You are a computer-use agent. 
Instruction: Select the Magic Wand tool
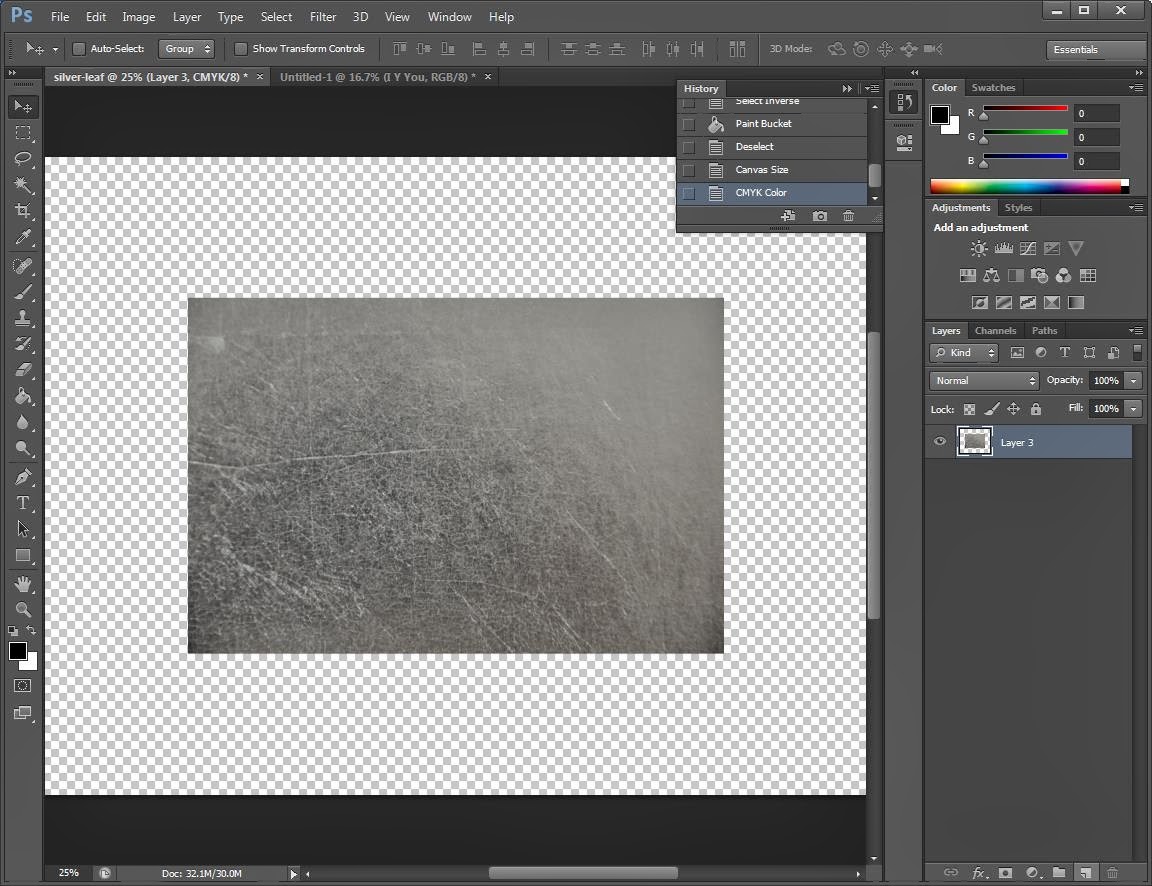[23, 185]
